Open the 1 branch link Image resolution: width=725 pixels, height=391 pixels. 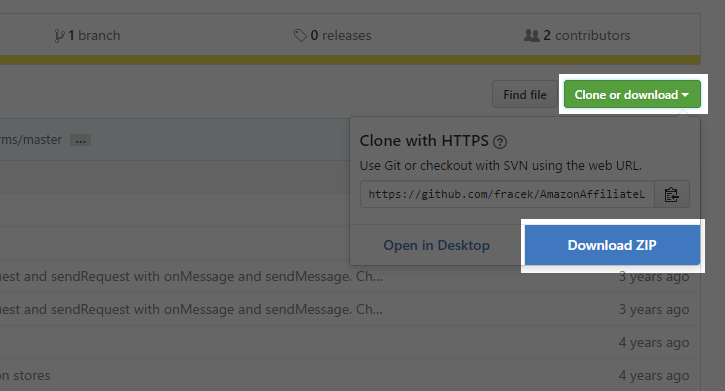(x=87, y=36)
